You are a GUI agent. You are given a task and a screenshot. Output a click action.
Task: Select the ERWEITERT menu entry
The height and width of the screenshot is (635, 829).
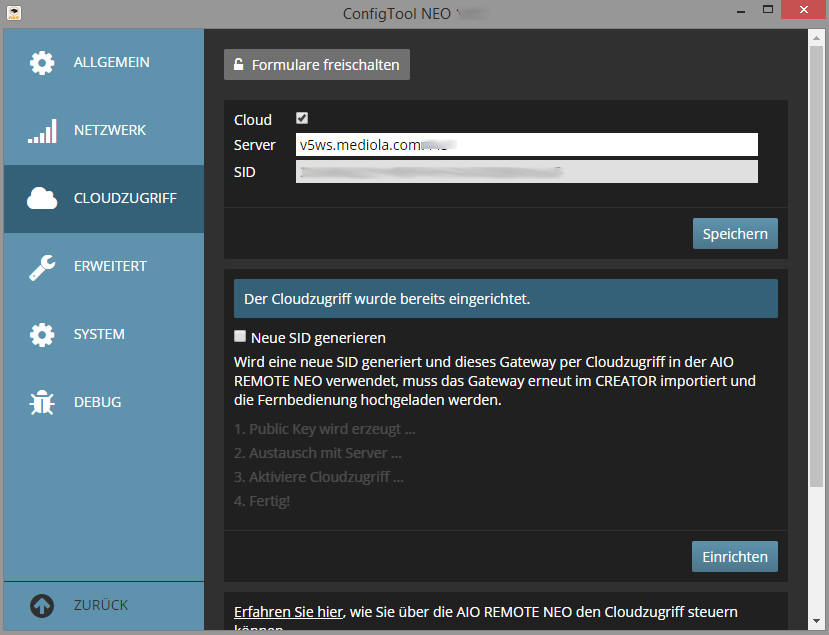click(110, 267)
